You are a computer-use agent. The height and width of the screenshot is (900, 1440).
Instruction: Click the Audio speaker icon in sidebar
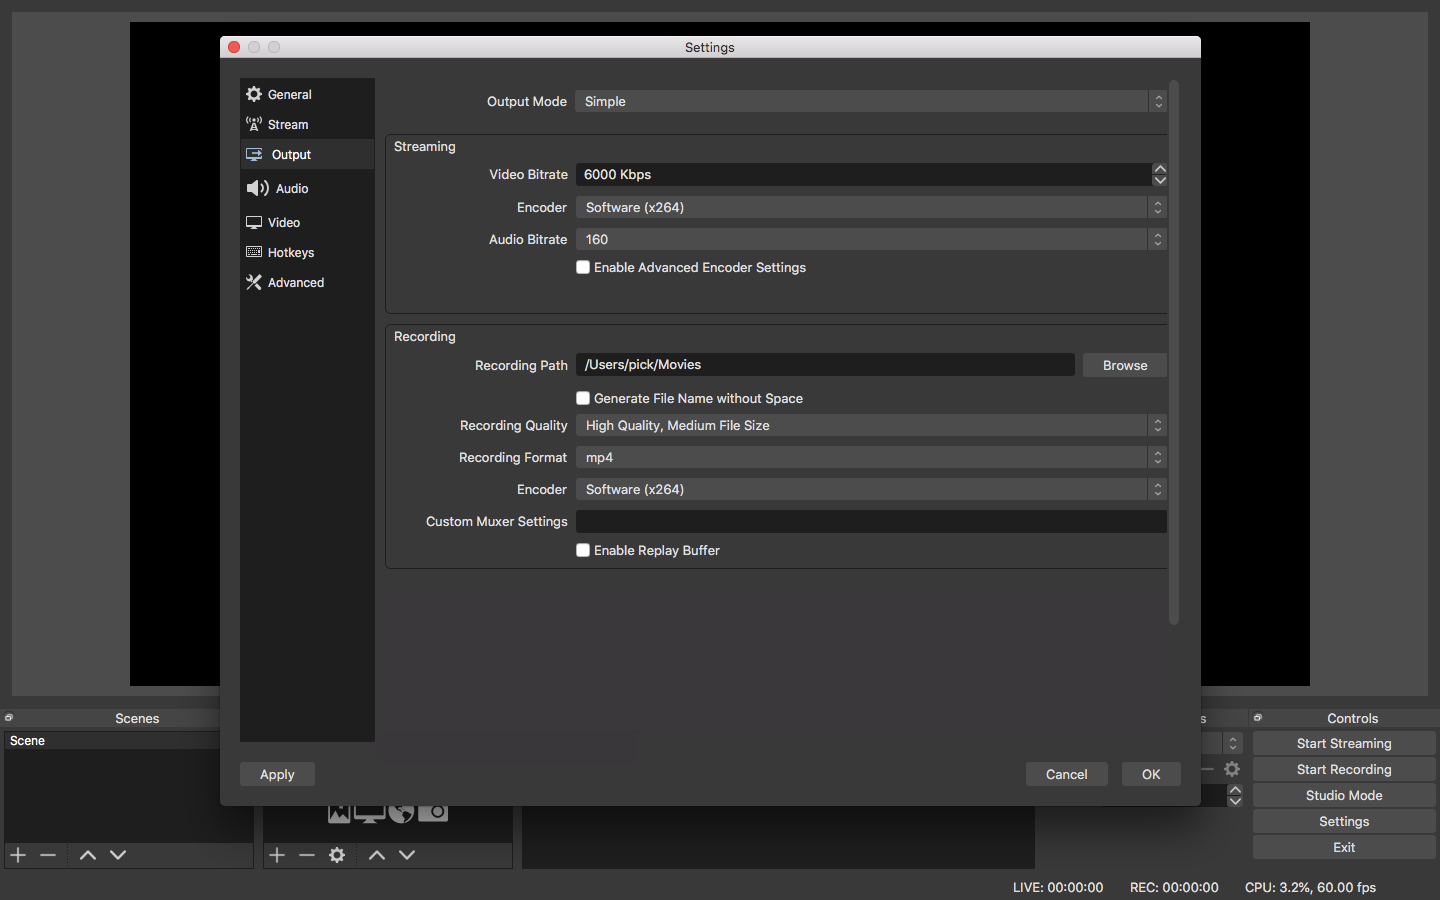coord(258,188)
